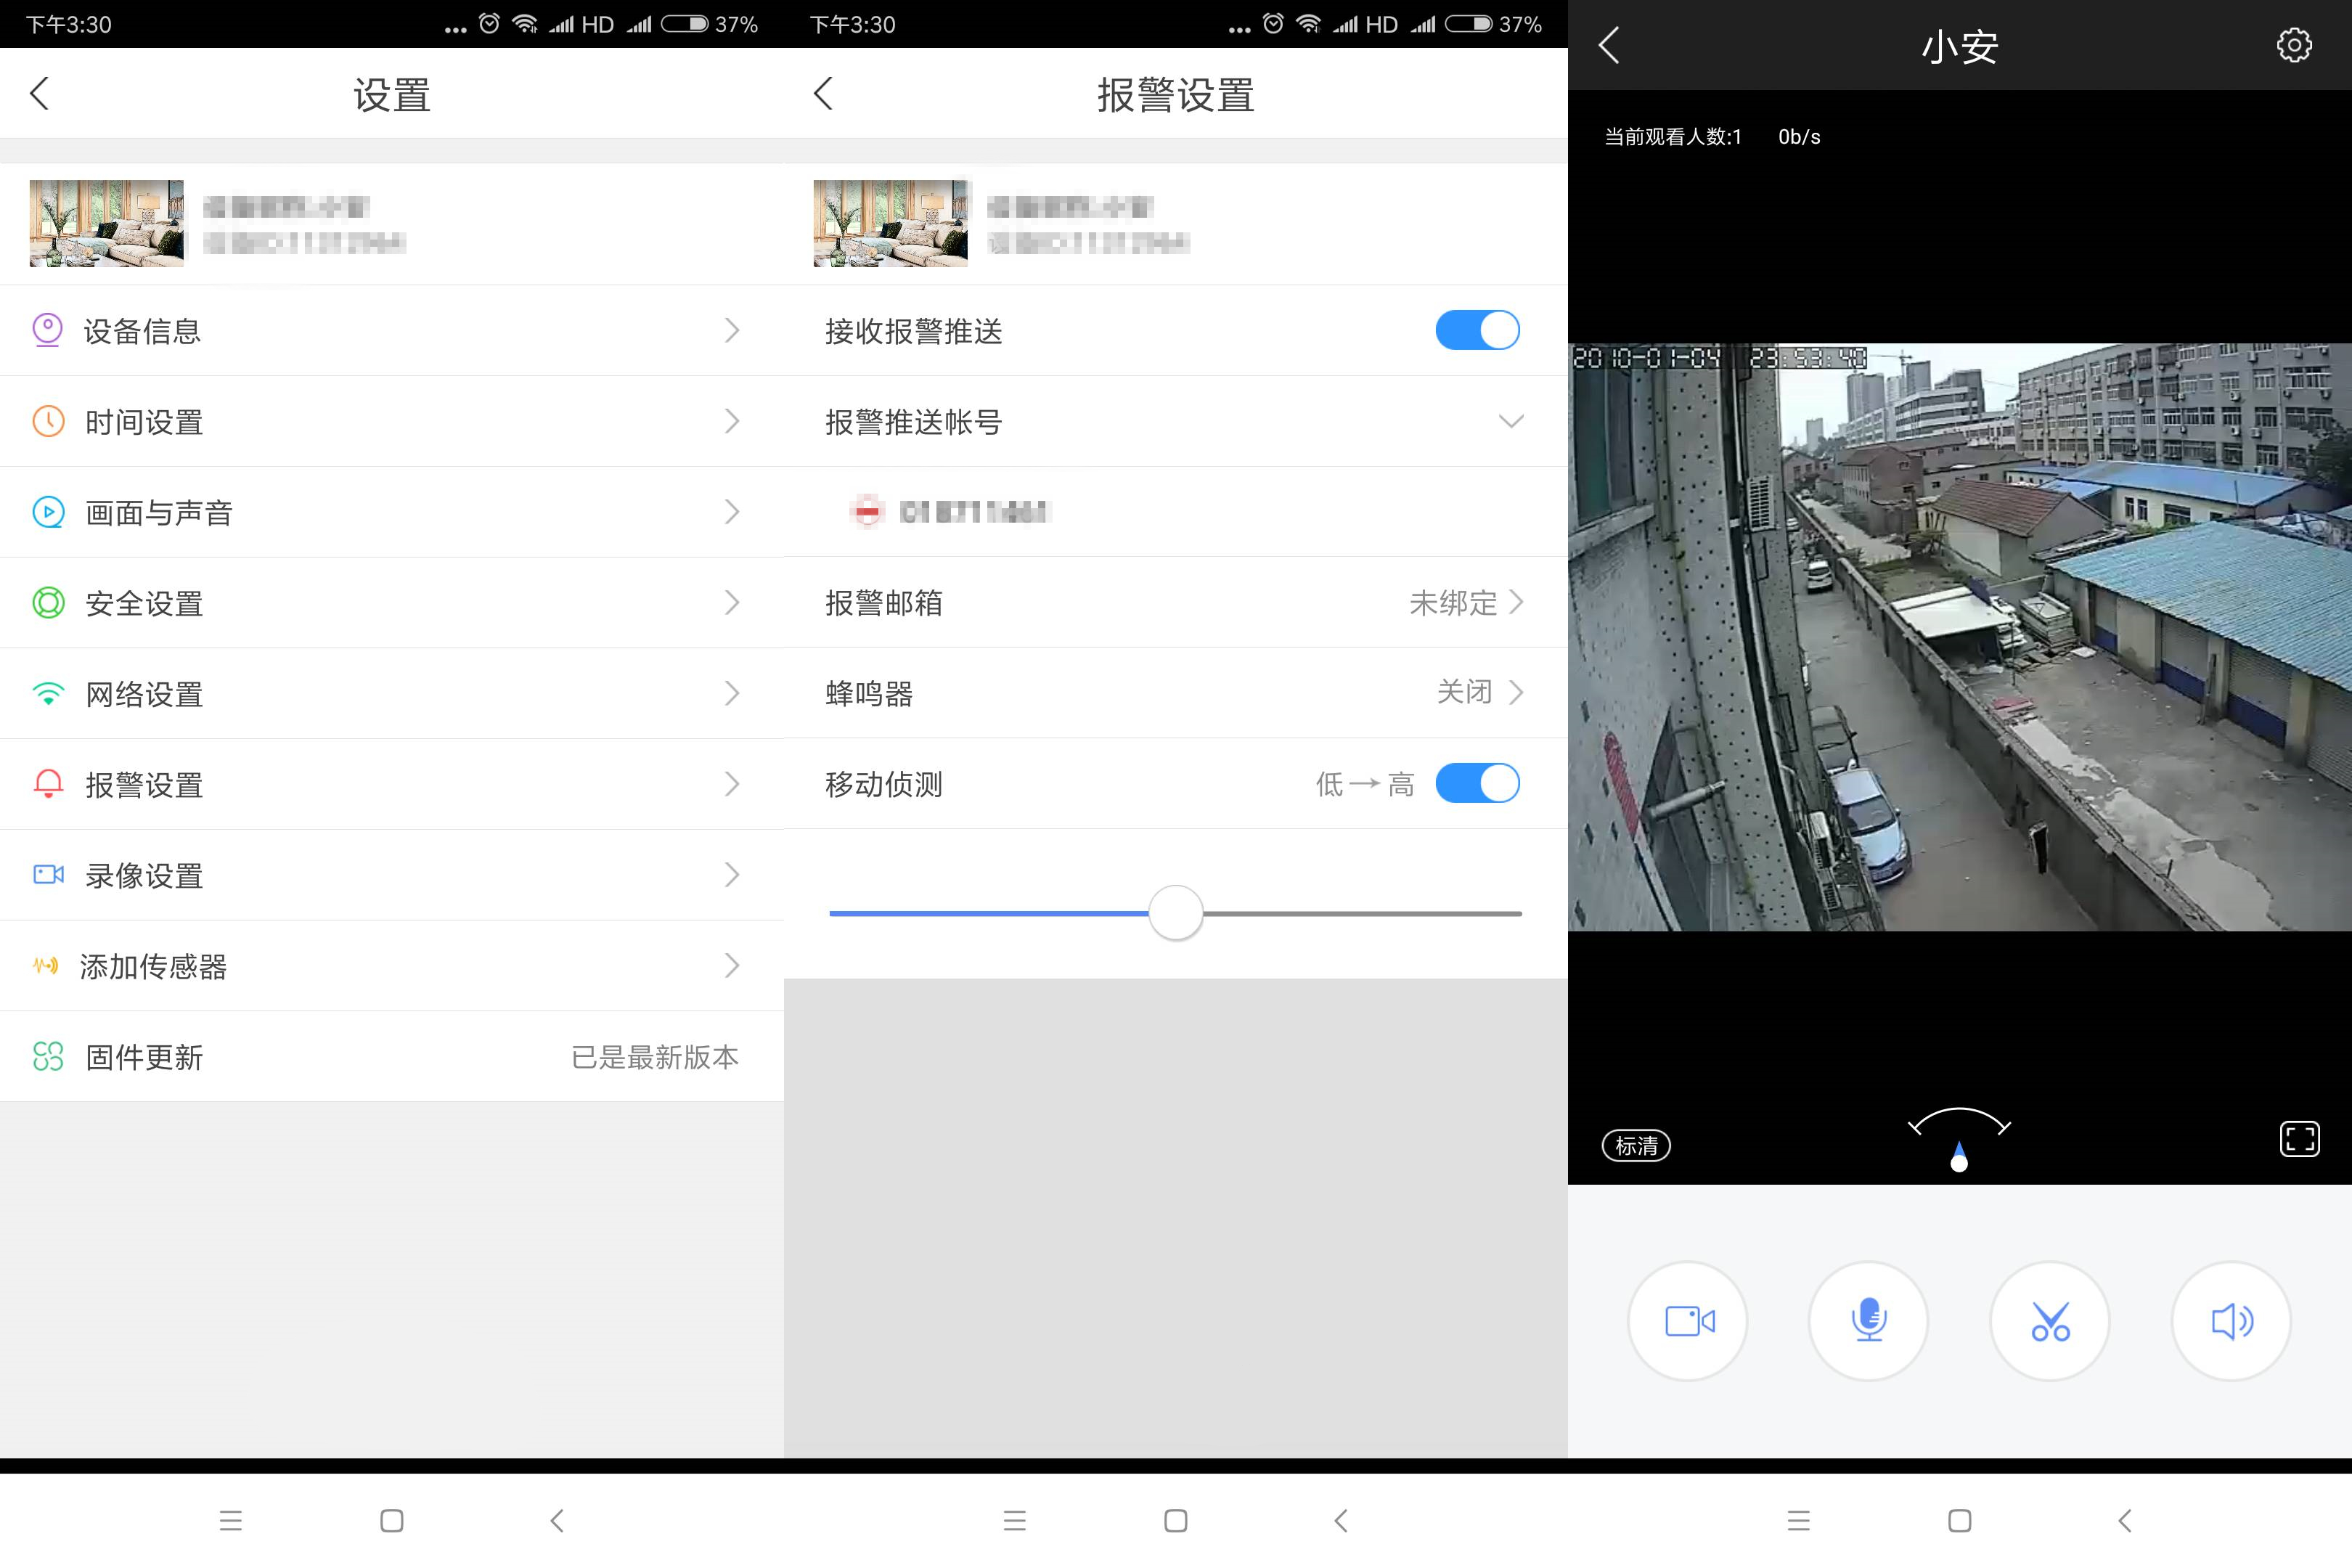The width and height of the screenshot is (2352, 1568).
Task: Take a snapshot with the scissors button
Action: coord(2050,1320)
